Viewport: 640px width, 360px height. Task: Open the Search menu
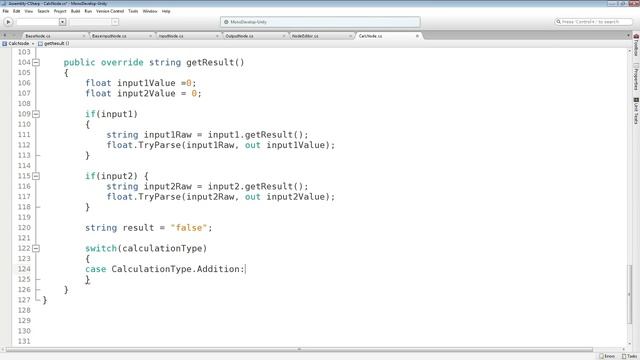[x=43, y=11]
